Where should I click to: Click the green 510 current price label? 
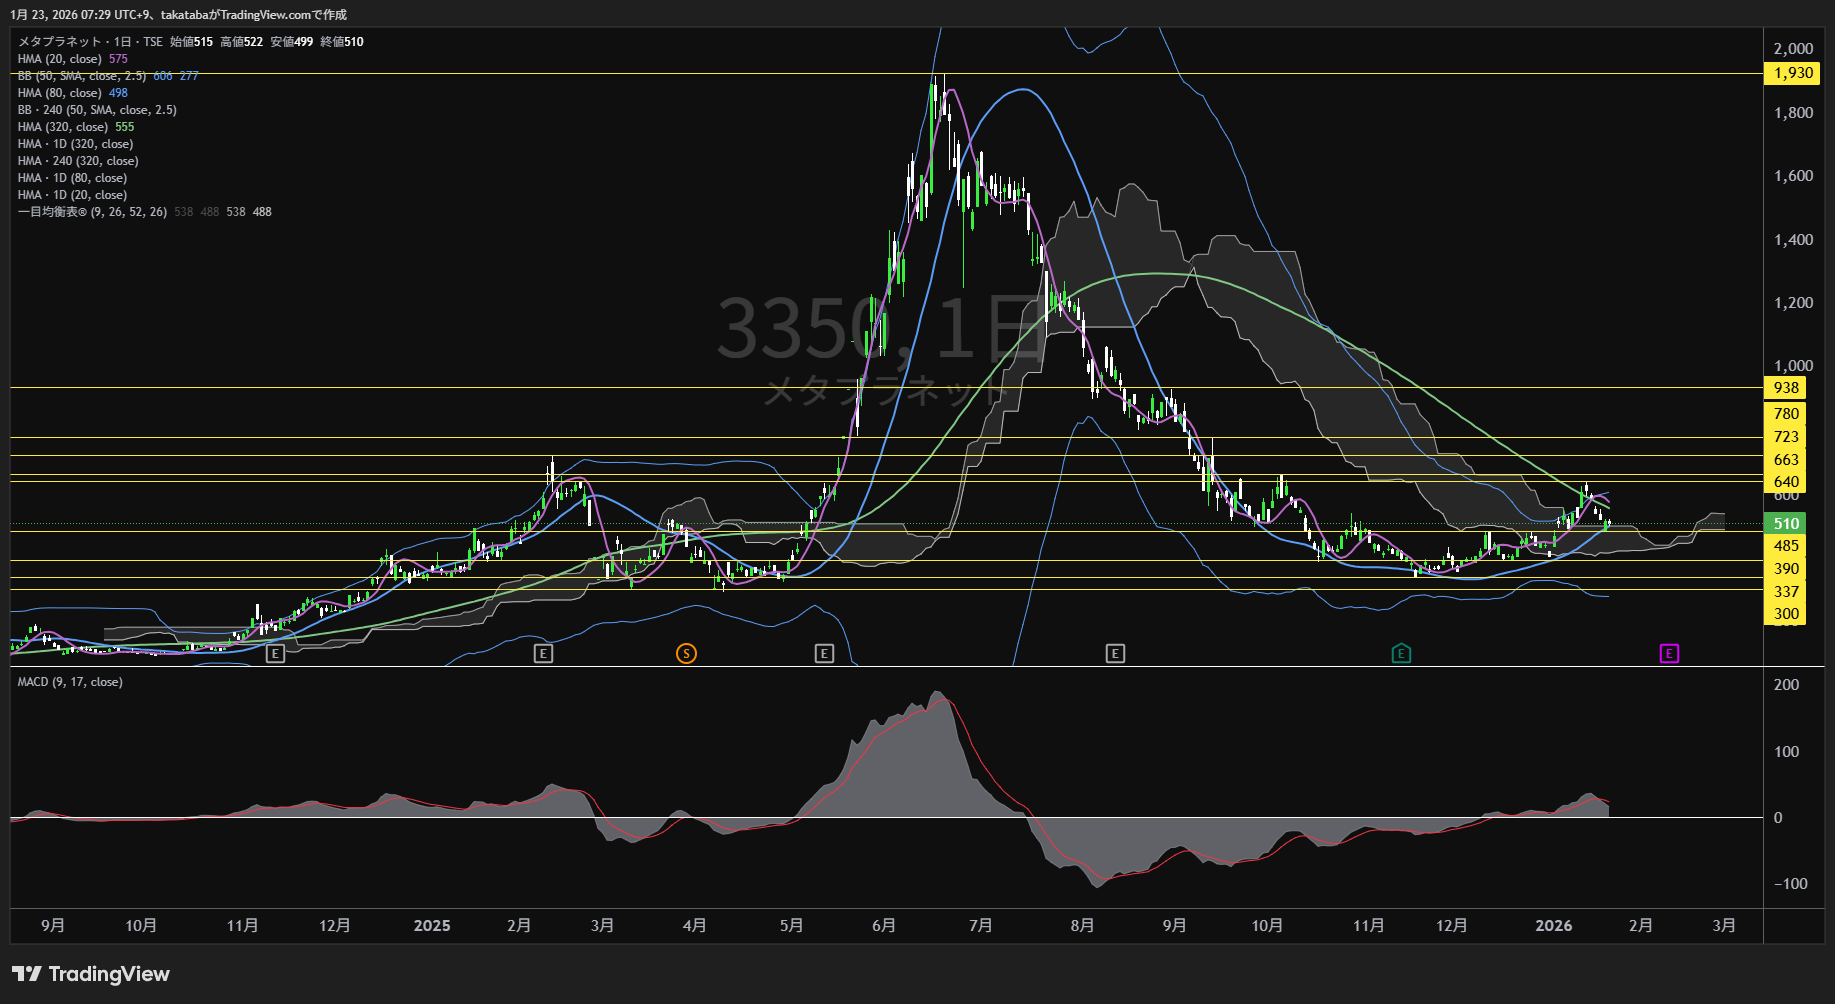1786,523
